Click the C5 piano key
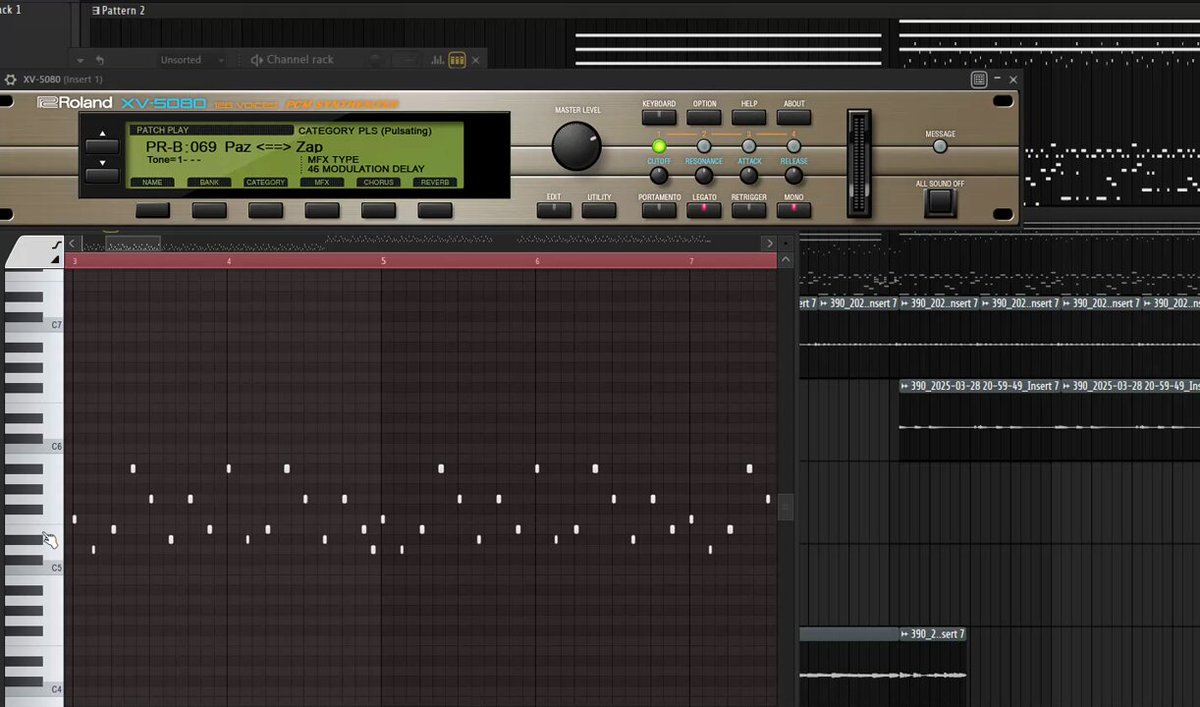The height and width of the screenshot is (707, 1200). coord(35,568)
